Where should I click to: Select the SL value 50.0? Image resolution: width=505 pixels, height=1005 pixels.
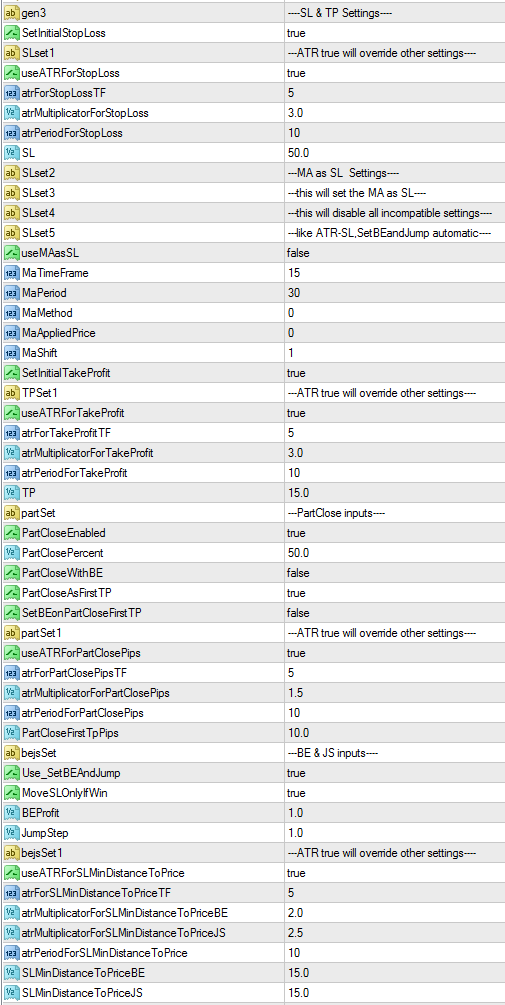pyautogui.click(x=298, y=153)
